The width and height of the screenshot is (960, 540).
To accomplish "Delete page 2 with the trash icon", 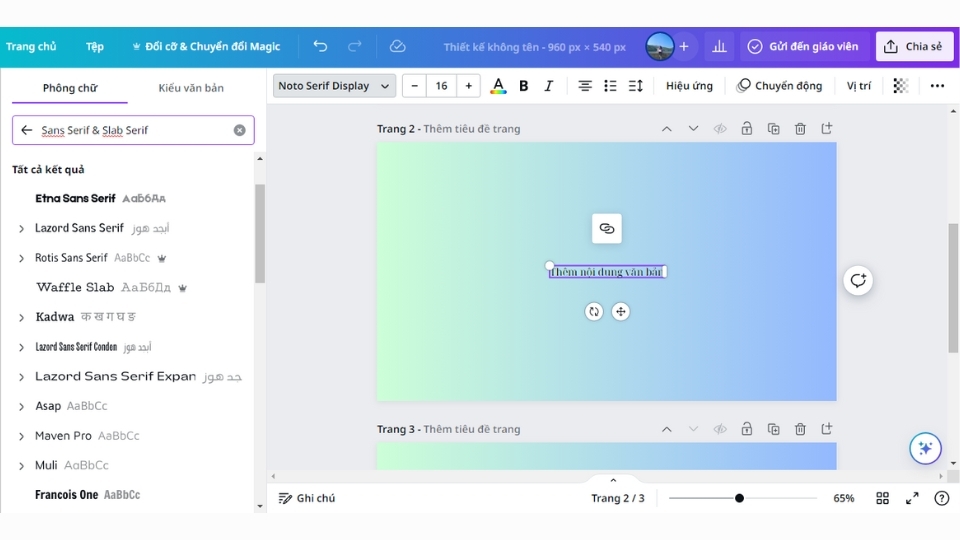I will point(800,129).
